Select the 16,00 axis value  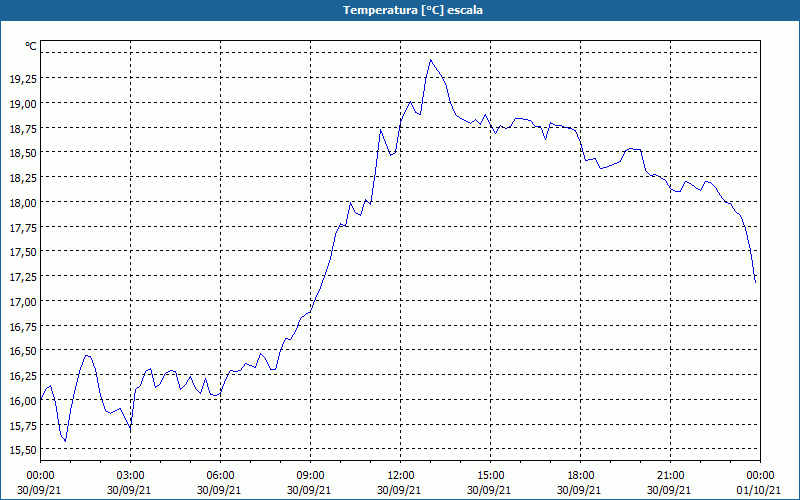tap(23, 401)
